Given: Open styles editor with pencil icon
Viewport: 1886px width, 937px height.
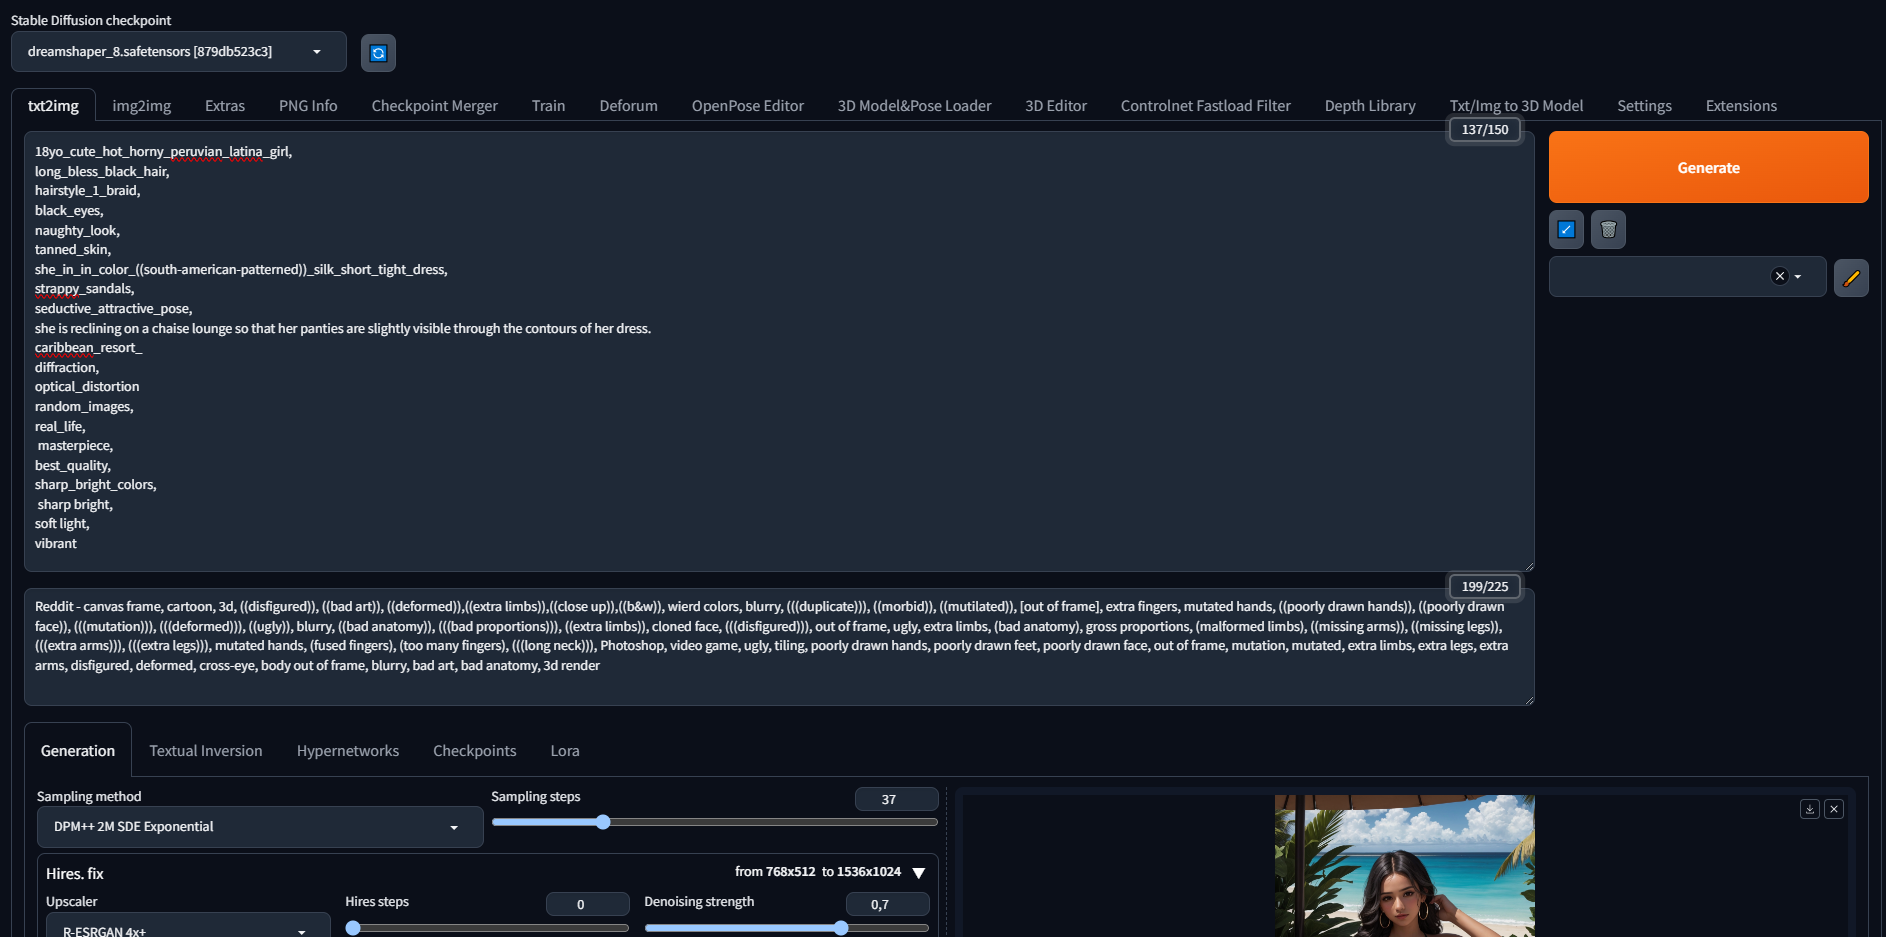Looking at the screenshot, I should tap(1851, 278).
